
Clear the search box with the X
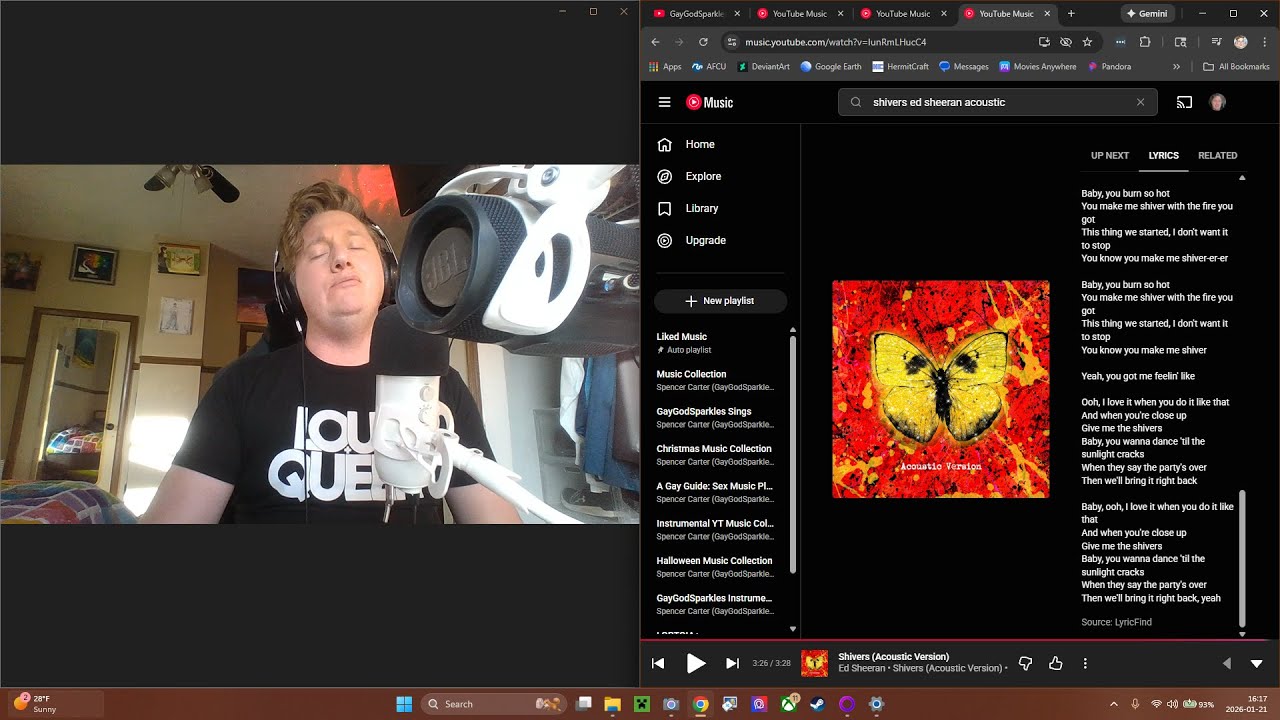pos(1140,102)
